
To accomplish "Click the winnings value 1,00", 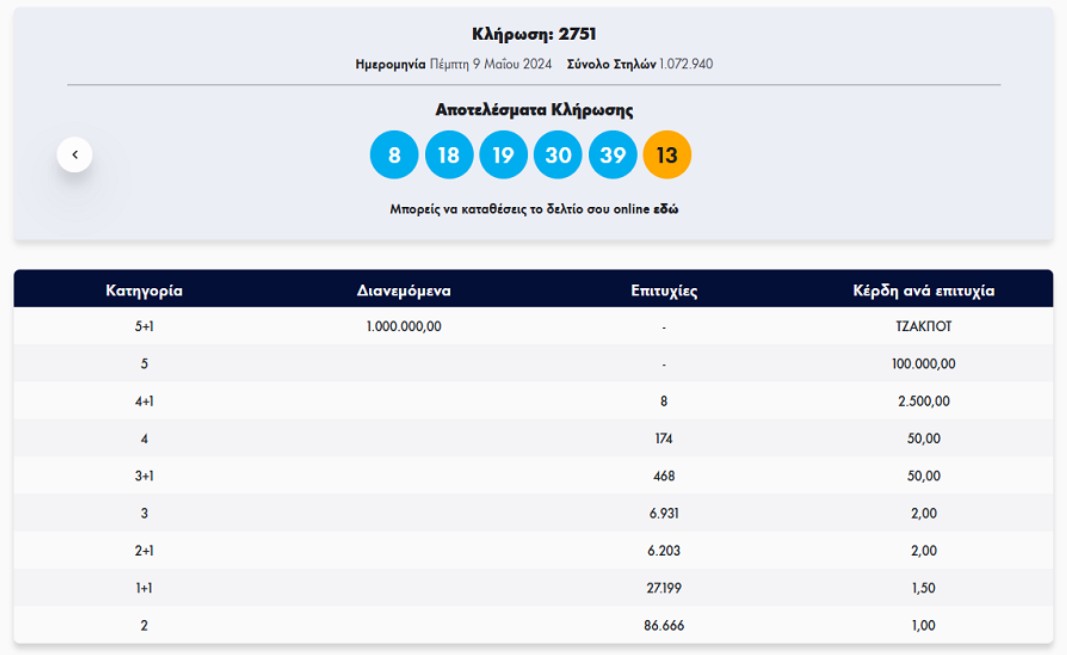I will (923, 626).
